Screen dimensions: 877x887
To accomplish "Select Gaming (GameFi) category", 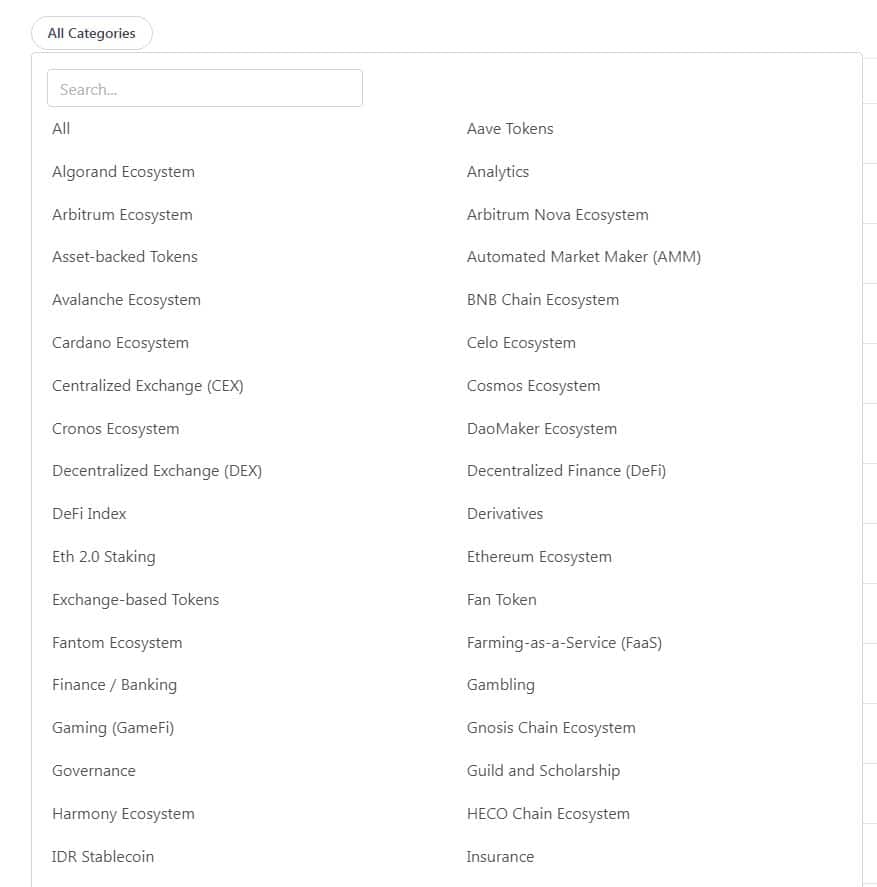I will [x=113, y=727].
